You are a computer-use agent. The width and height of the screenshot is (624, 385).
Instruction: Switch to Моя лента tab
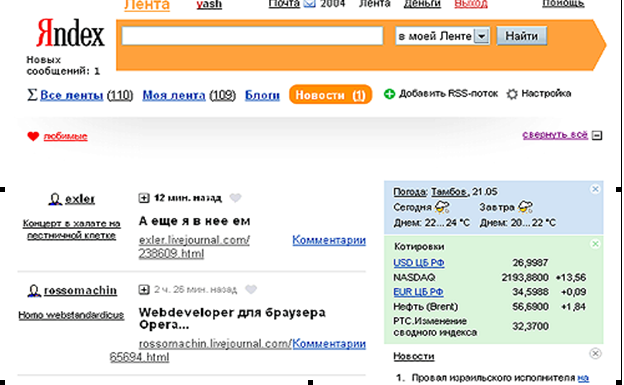174,95
